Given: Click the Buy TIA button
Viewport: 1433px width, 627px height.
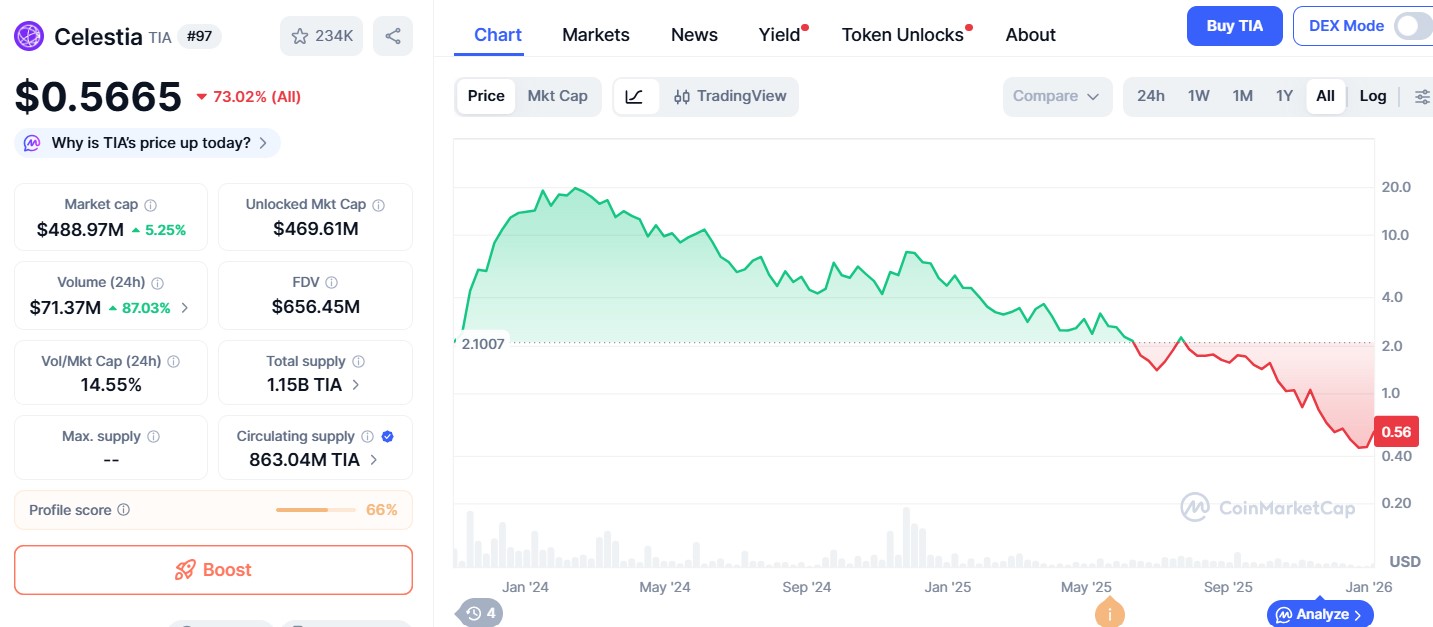Looking at the screenshot, I should coord(1234,25).
